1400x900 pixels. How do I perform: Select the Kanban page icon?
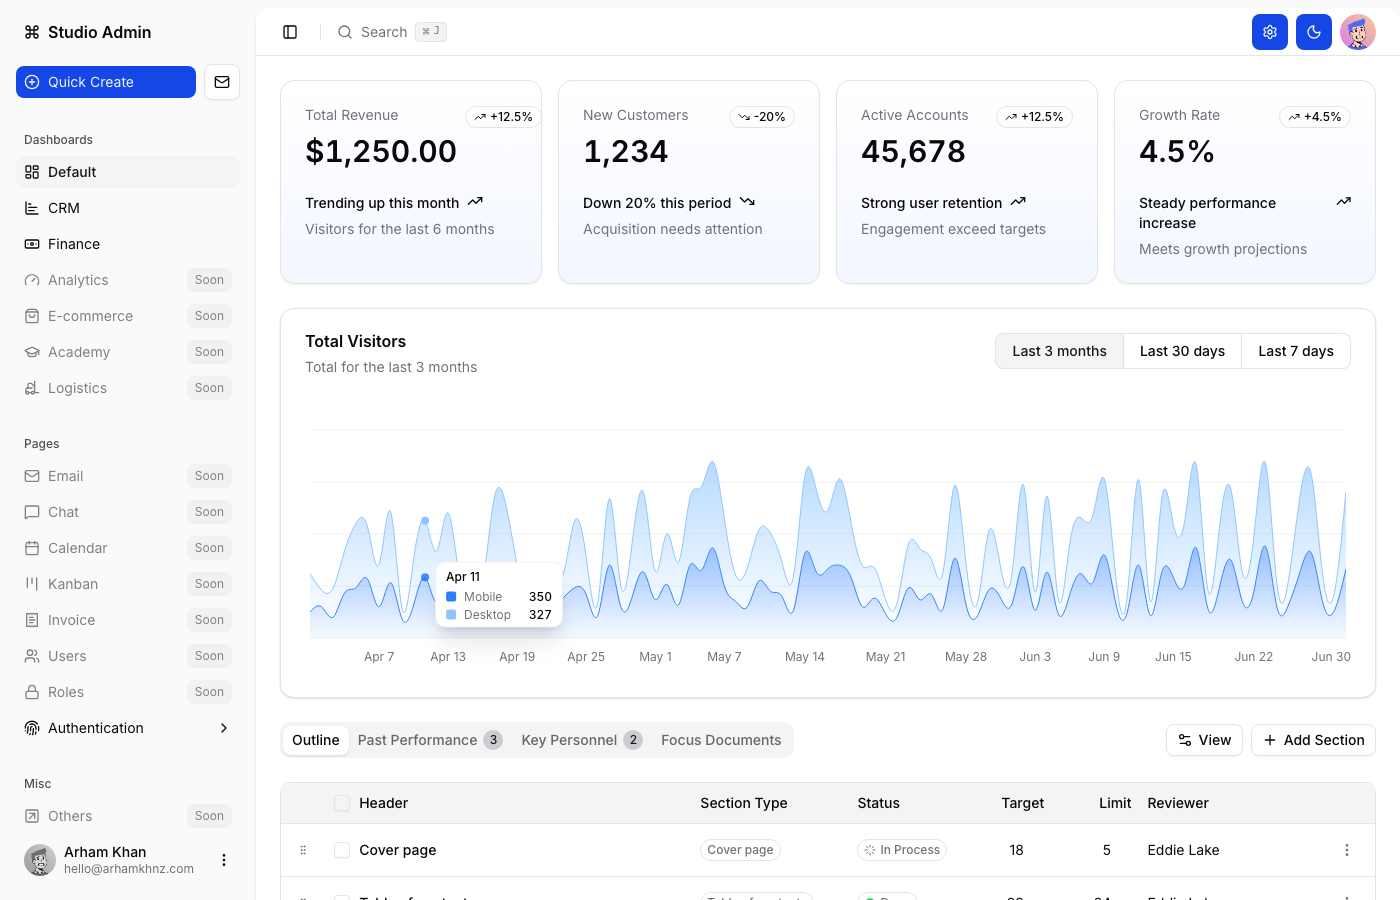(x=34, y=583)
